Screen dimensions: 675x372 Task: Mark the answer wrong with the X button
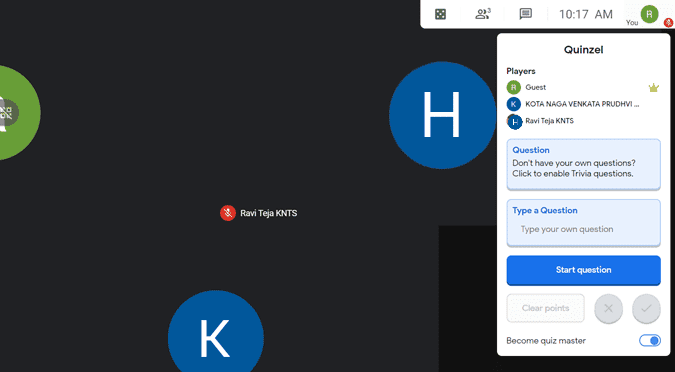pos(608,308)
